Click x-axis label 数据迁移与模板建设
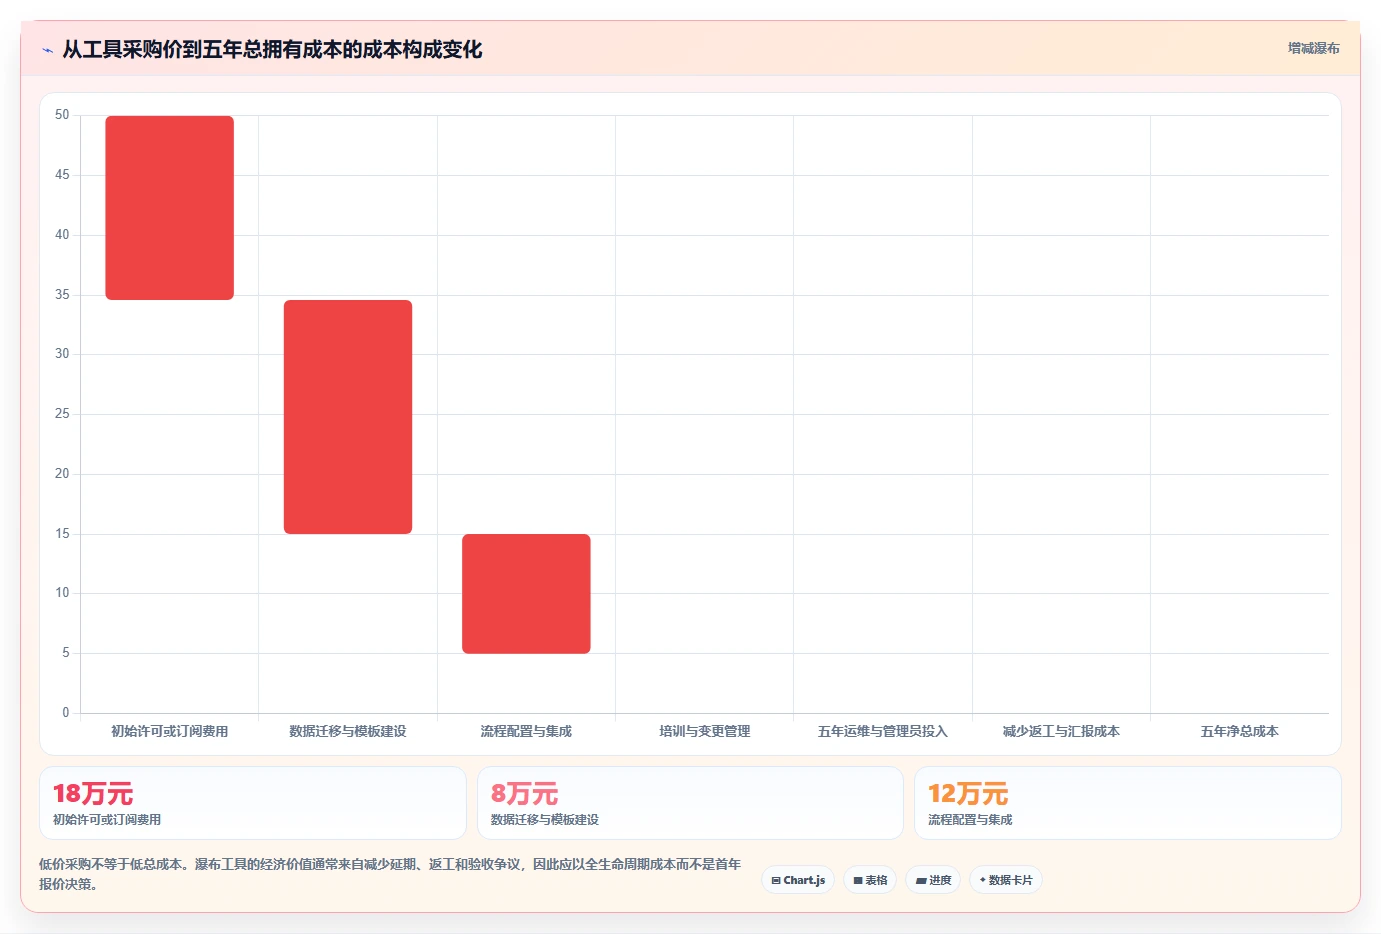1381x934 pixels. (348, 731)
